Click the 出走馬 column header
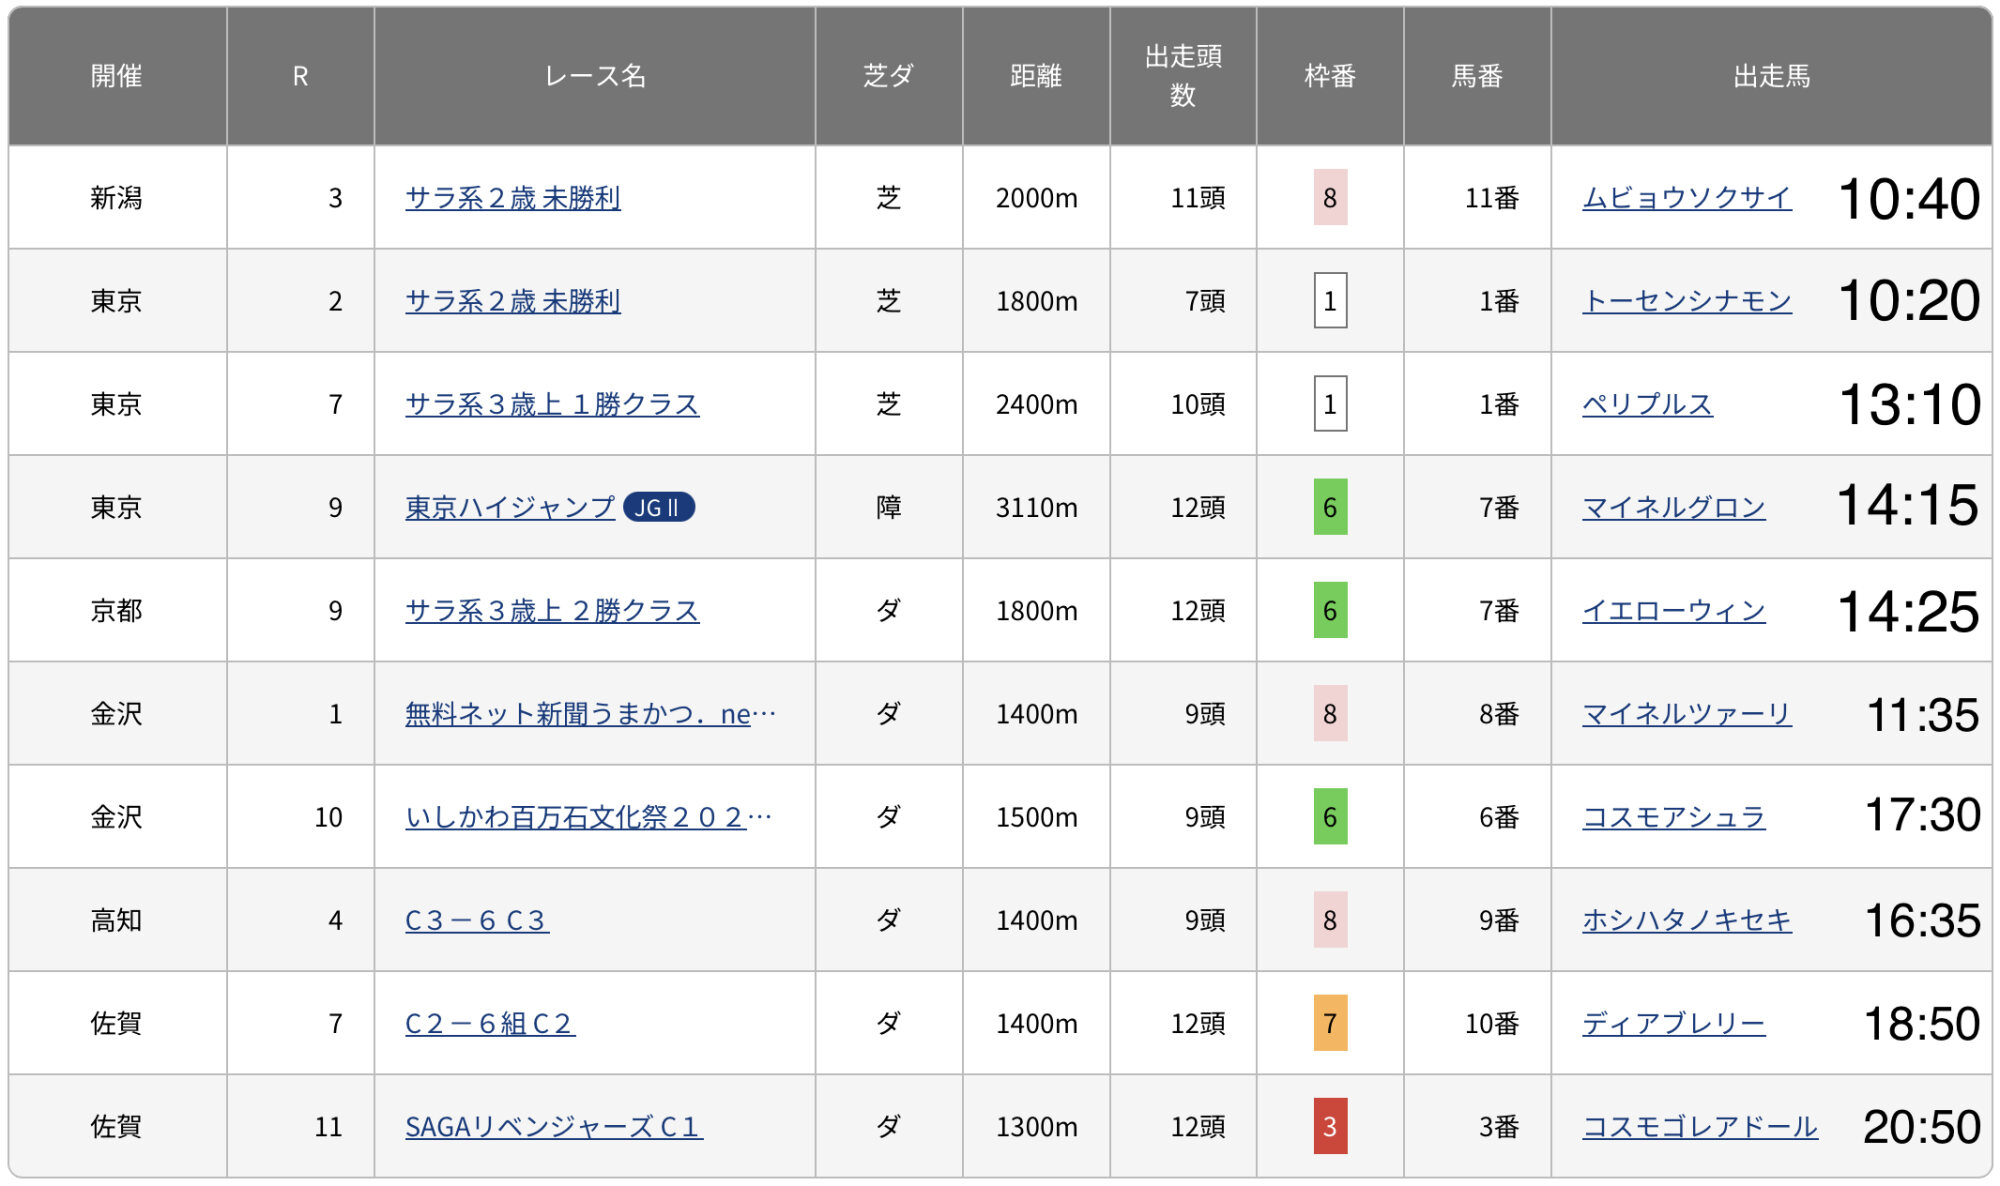 point(1770,76)
